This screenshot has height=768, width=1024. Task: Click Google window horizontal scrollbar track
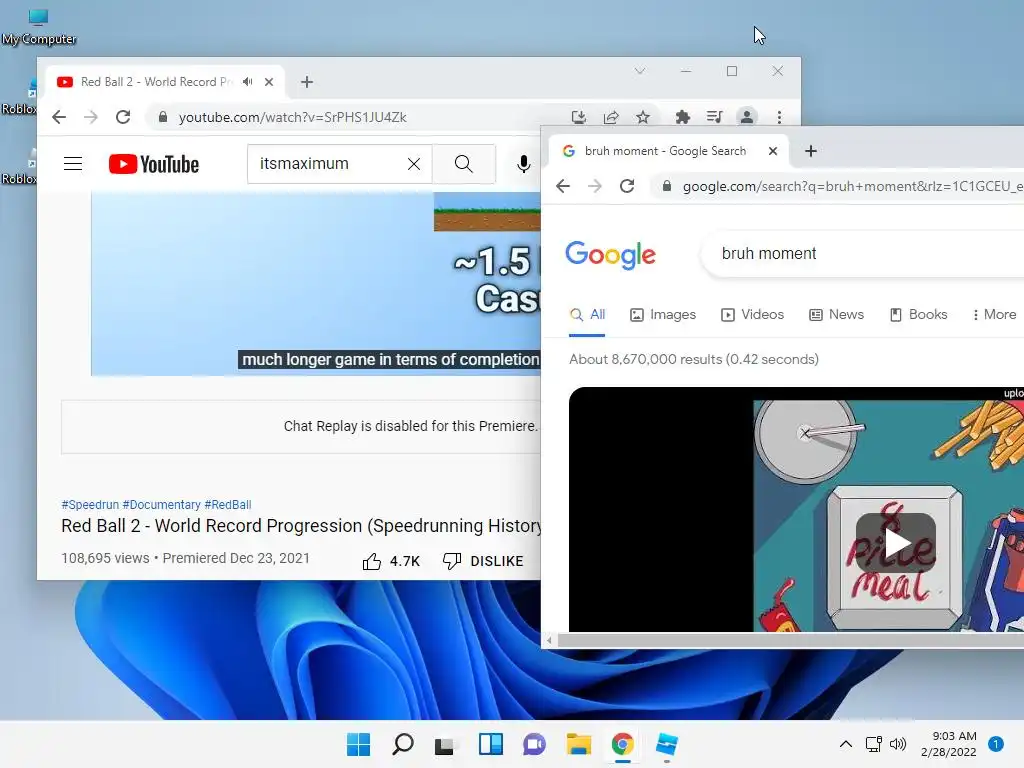(x=790, y=641)
